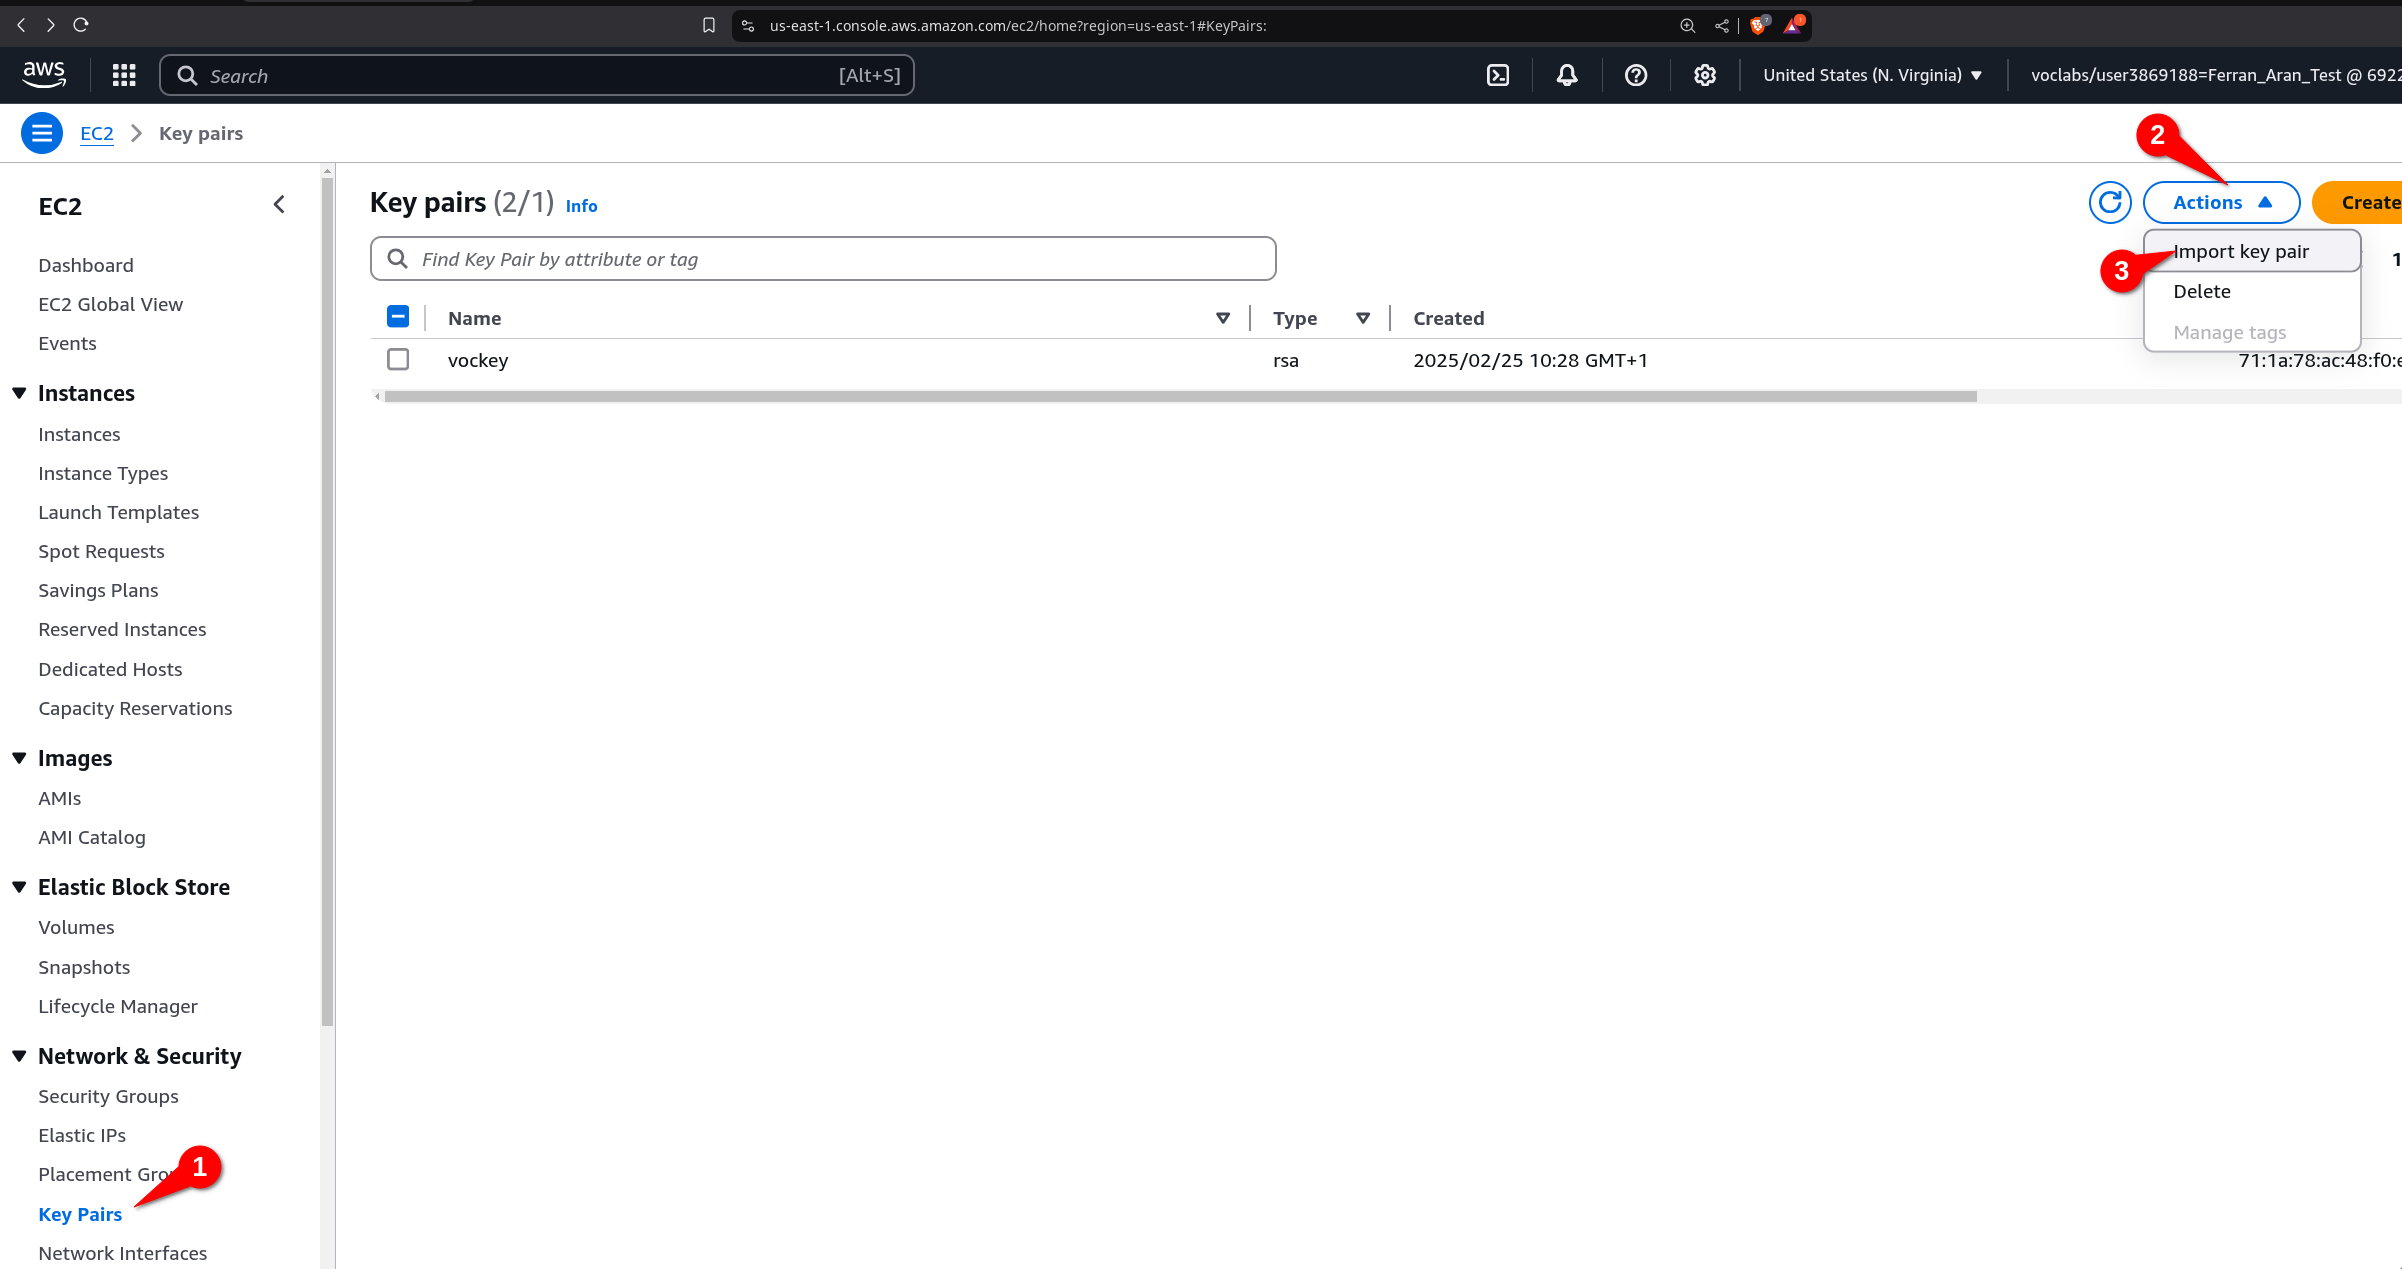Bookmark the current page

tap(709, 25)
